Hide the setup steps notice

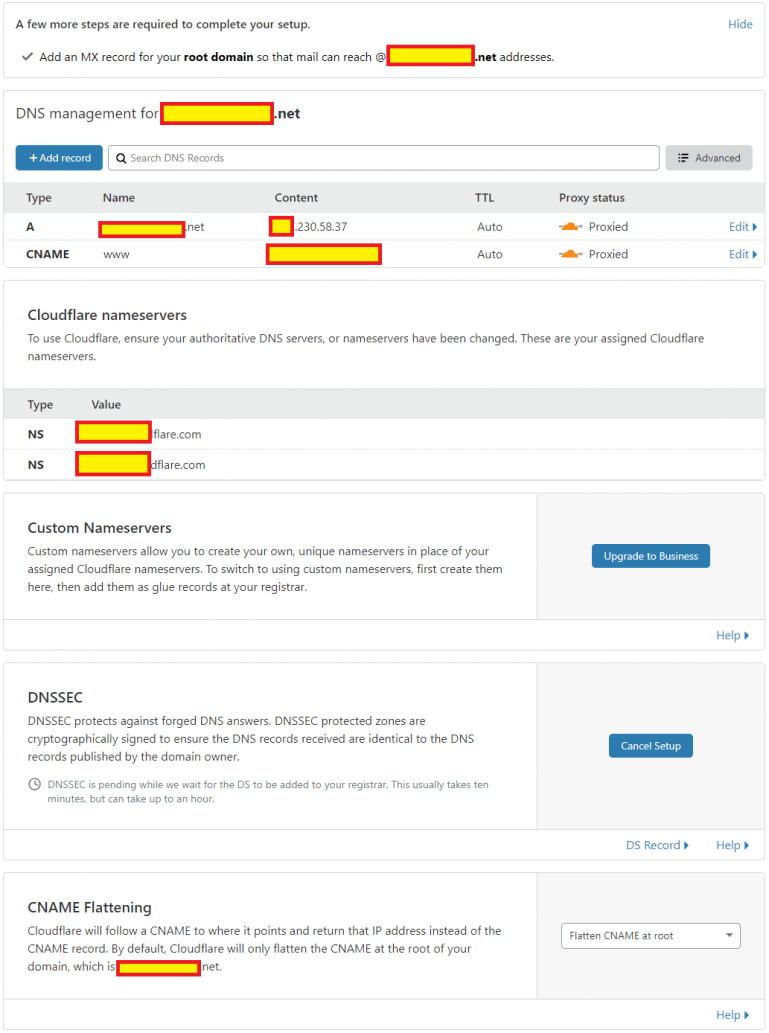740,24
